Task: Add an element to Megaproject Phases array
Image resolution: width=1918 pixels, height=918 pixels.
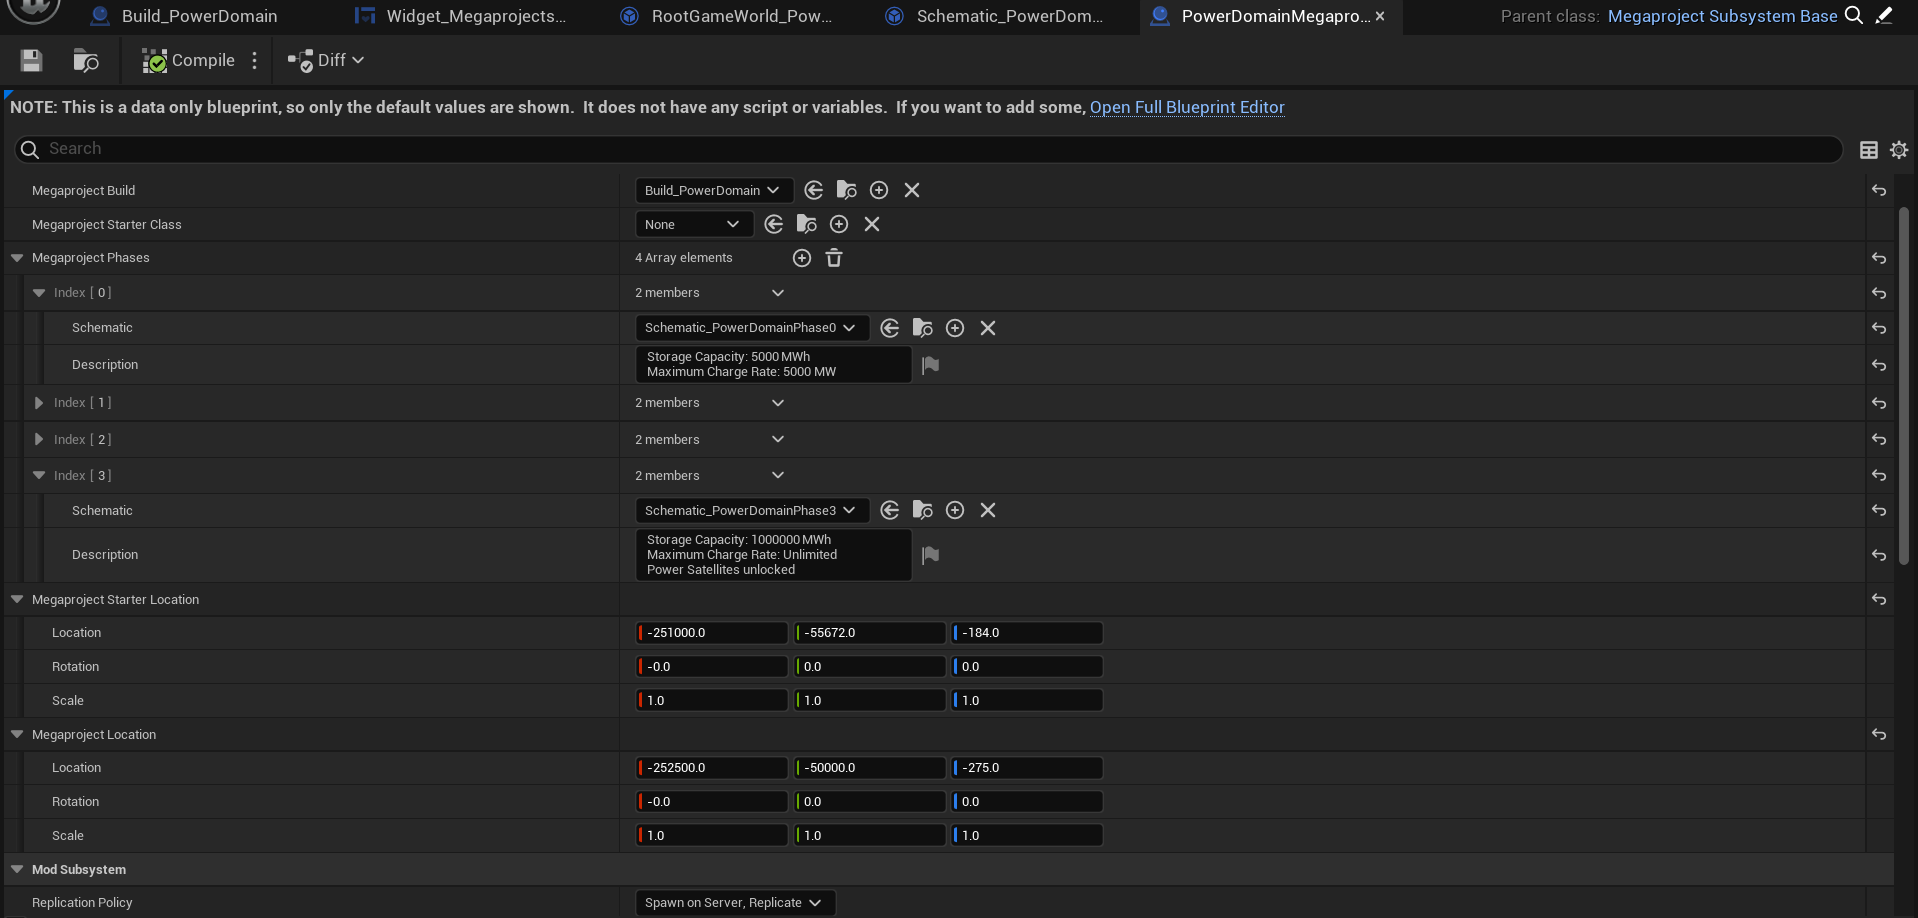Action: (802, 258)
